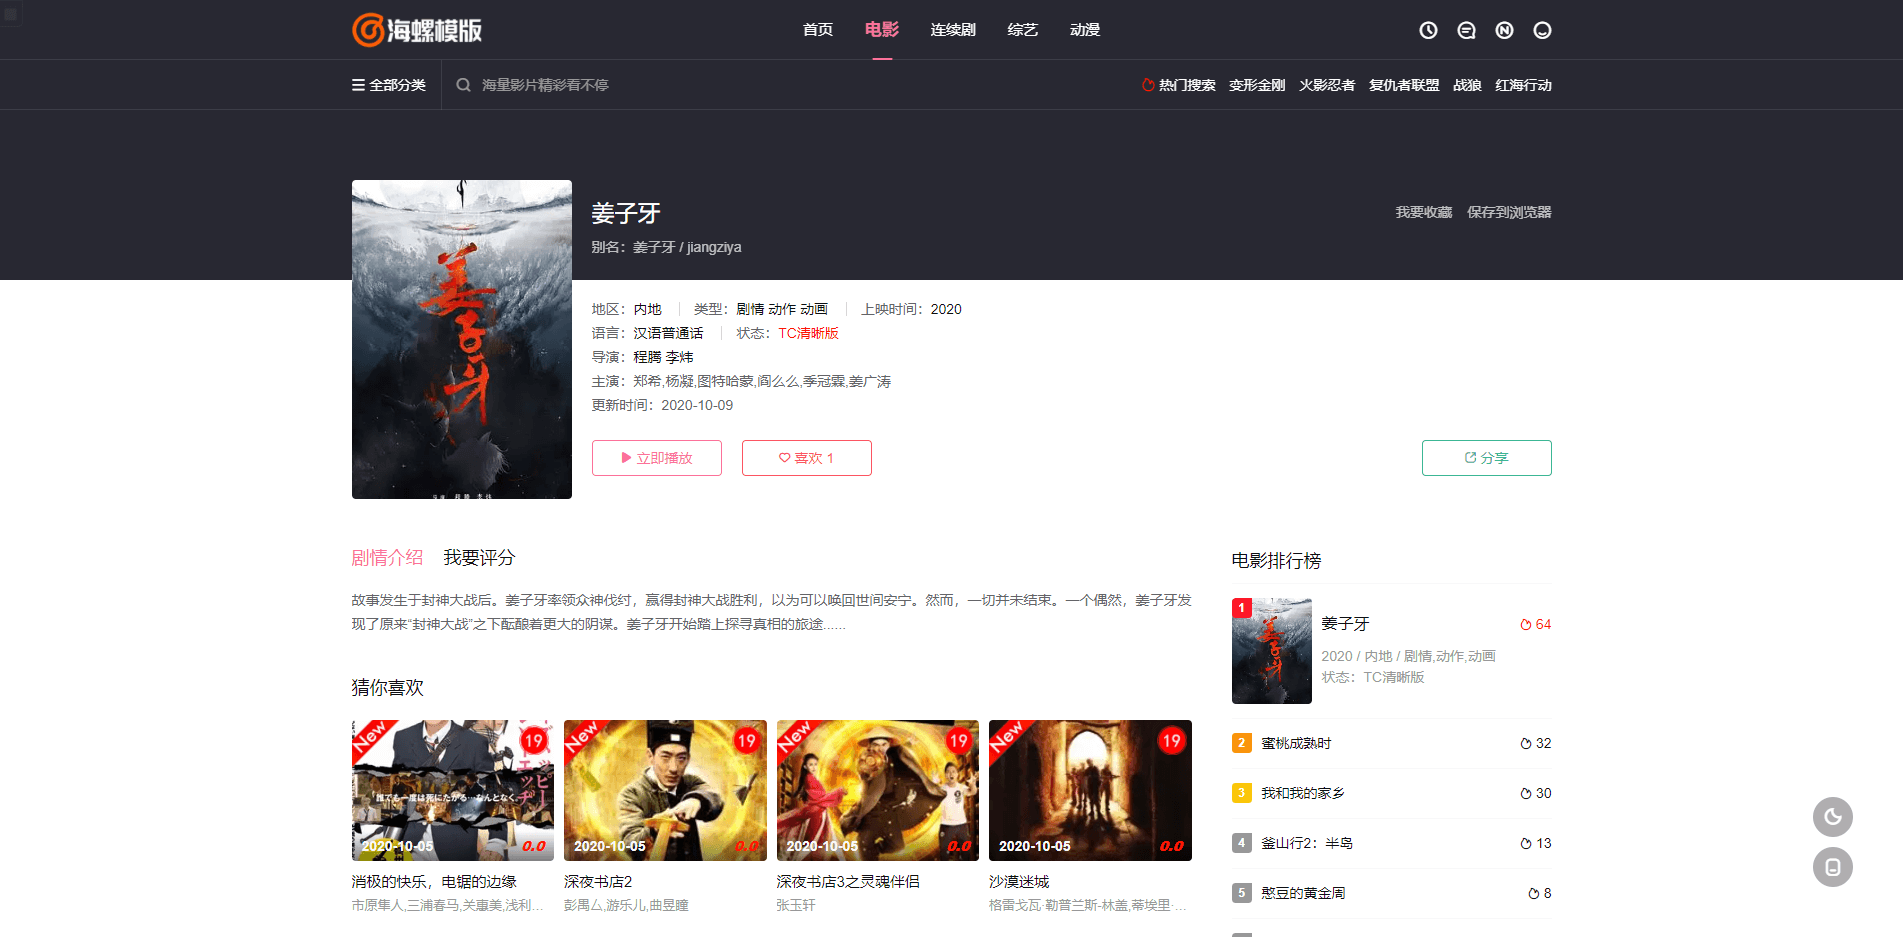The height and width of the screenshot is (937, 1903).
Task: Click the floating mobile phone icon button
Action: click(1832, 867)
